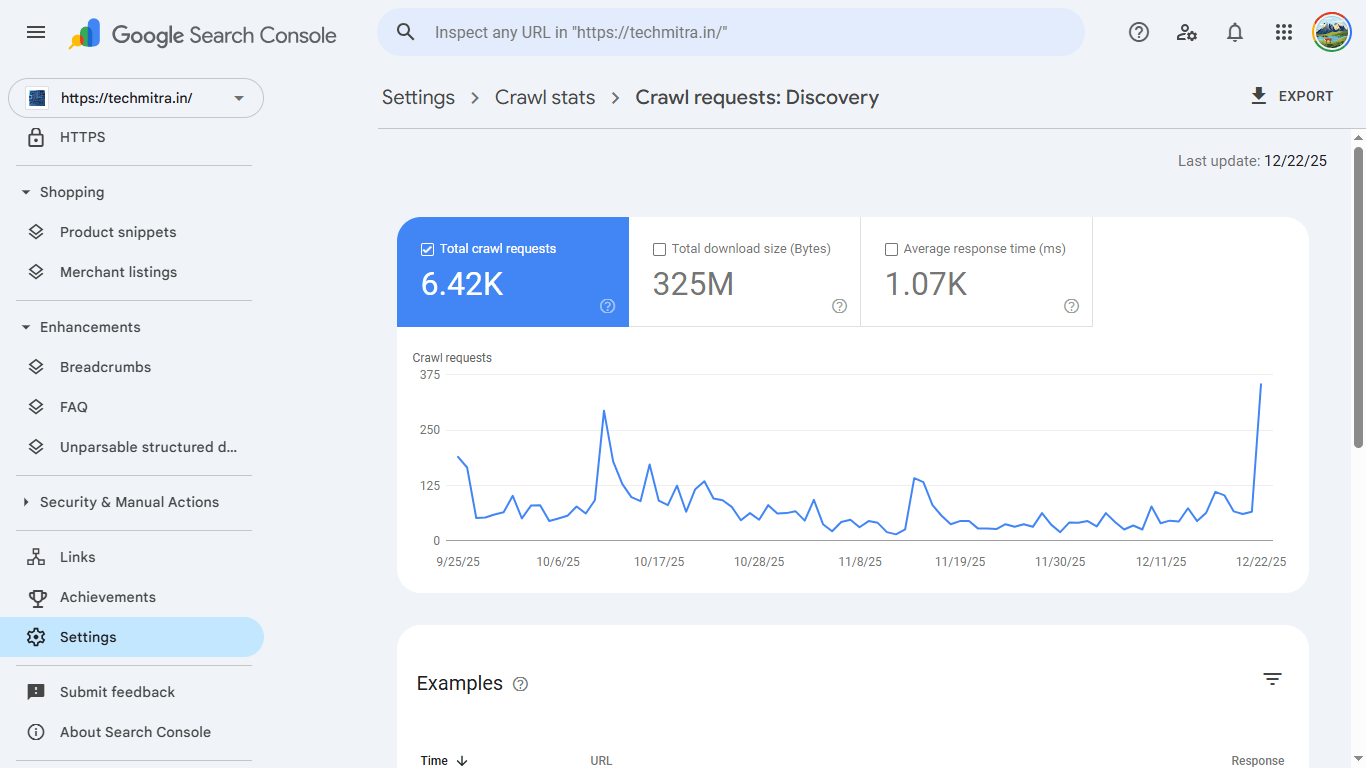Open the Help question mark icon

1138,32
